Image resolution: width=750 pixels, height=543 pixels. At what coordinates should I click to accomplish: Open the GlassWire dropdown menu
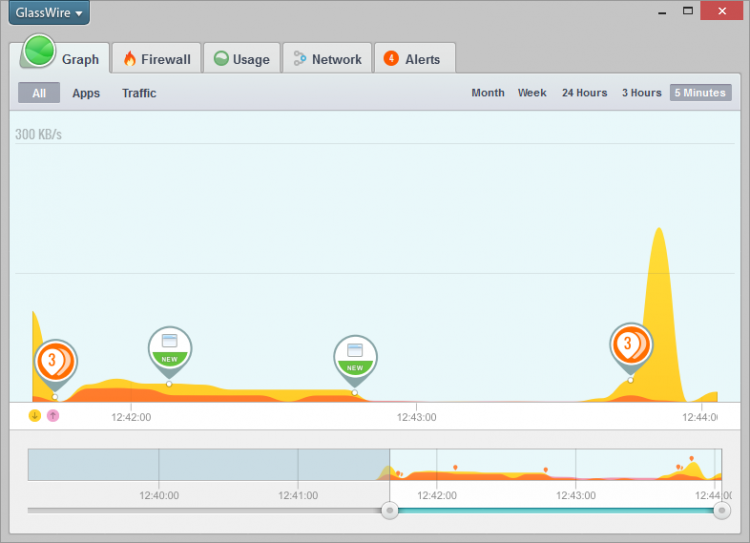tap(49, 12)
